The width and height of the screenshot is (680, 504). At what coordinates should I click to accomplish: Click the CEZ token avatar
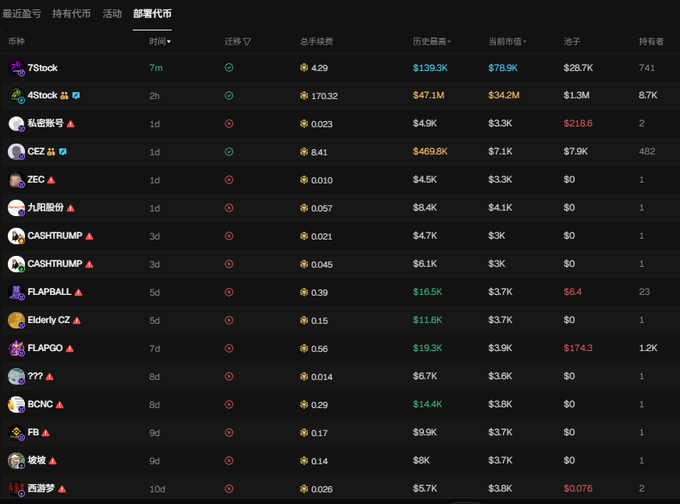16,152
